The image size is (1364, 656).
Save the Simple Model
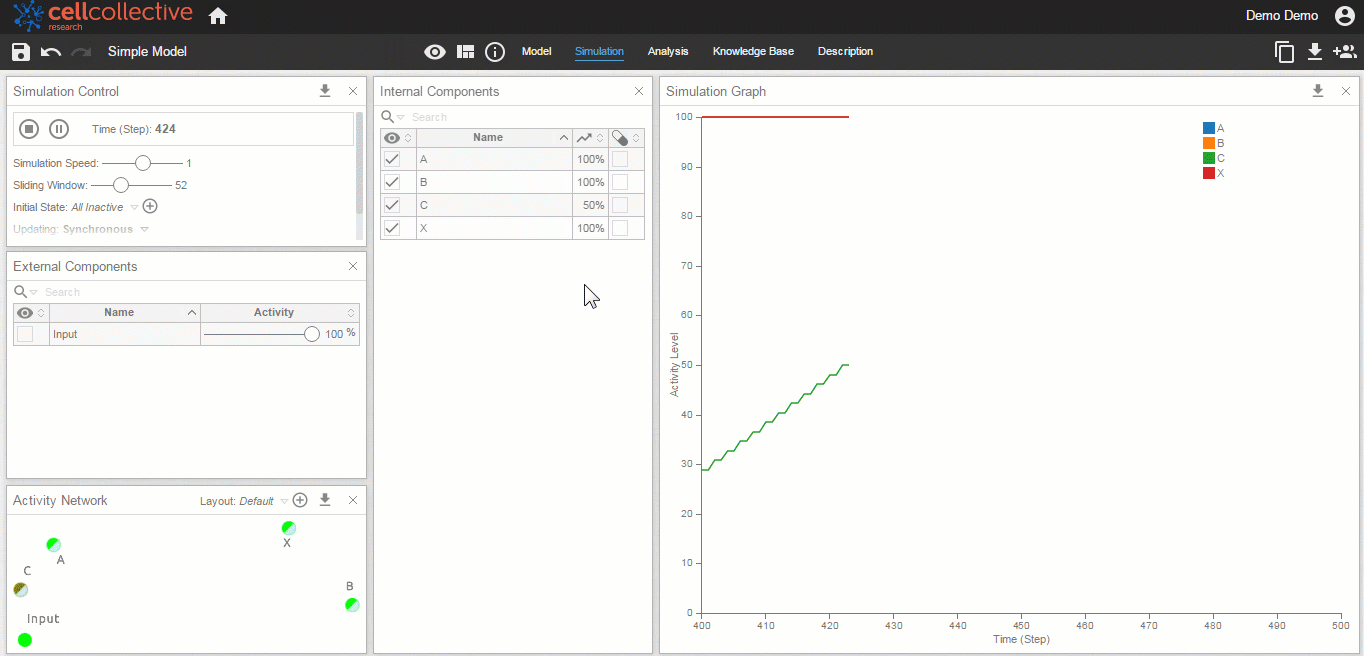coord(21,52)
